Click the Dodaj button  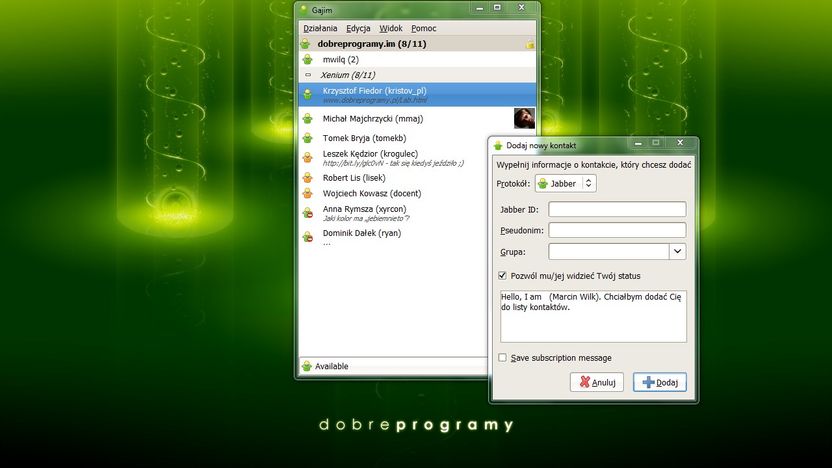pyautogui.click(x=660, y=382)
